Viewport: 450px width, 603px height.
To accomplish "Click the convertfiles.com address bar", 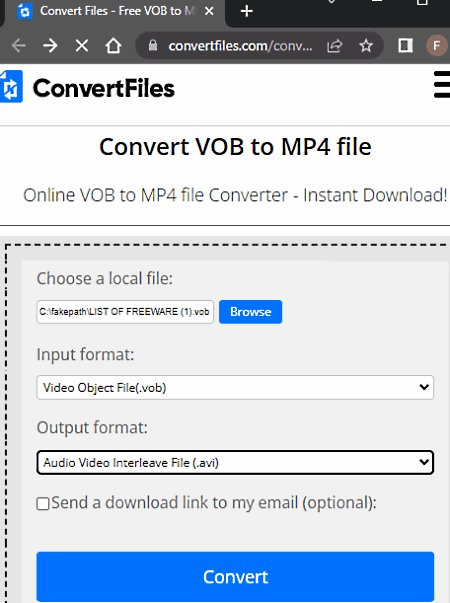I will [240, 46].
